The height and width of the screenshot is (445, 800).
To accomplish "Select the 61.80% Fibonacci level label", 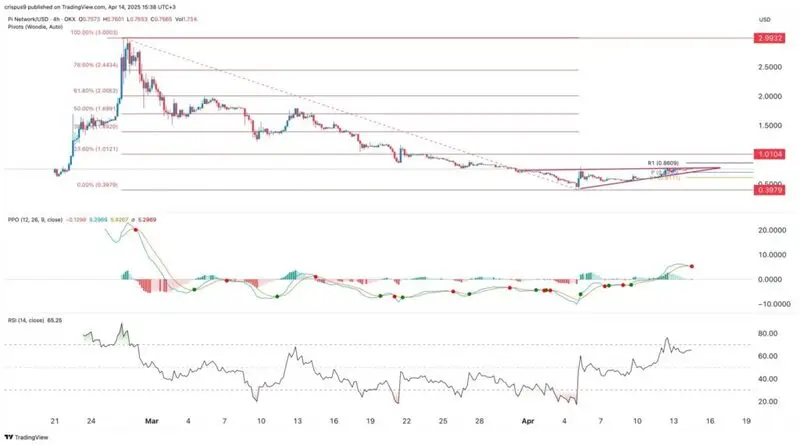I will click(96, 91).
